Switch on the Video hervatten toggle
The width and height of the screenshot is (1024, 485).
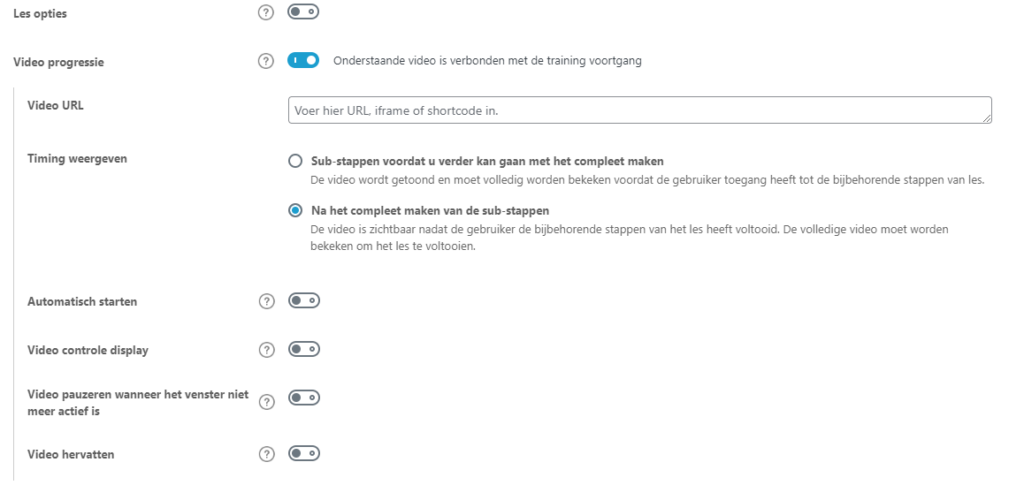[303, 454]
